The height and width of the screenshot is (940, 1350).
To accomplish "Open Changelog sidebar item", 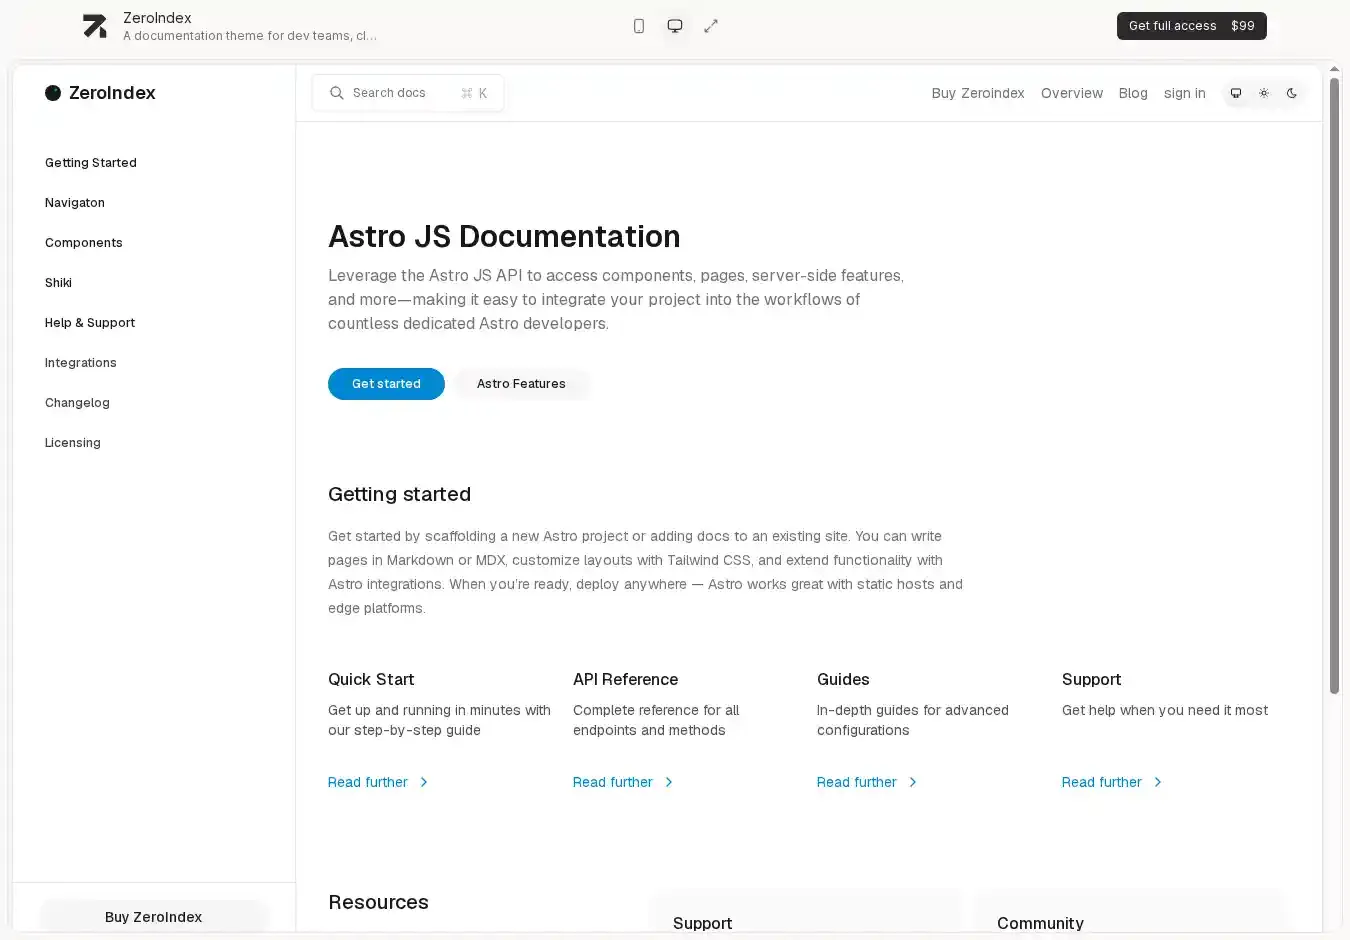I will [x=77, y=403].
